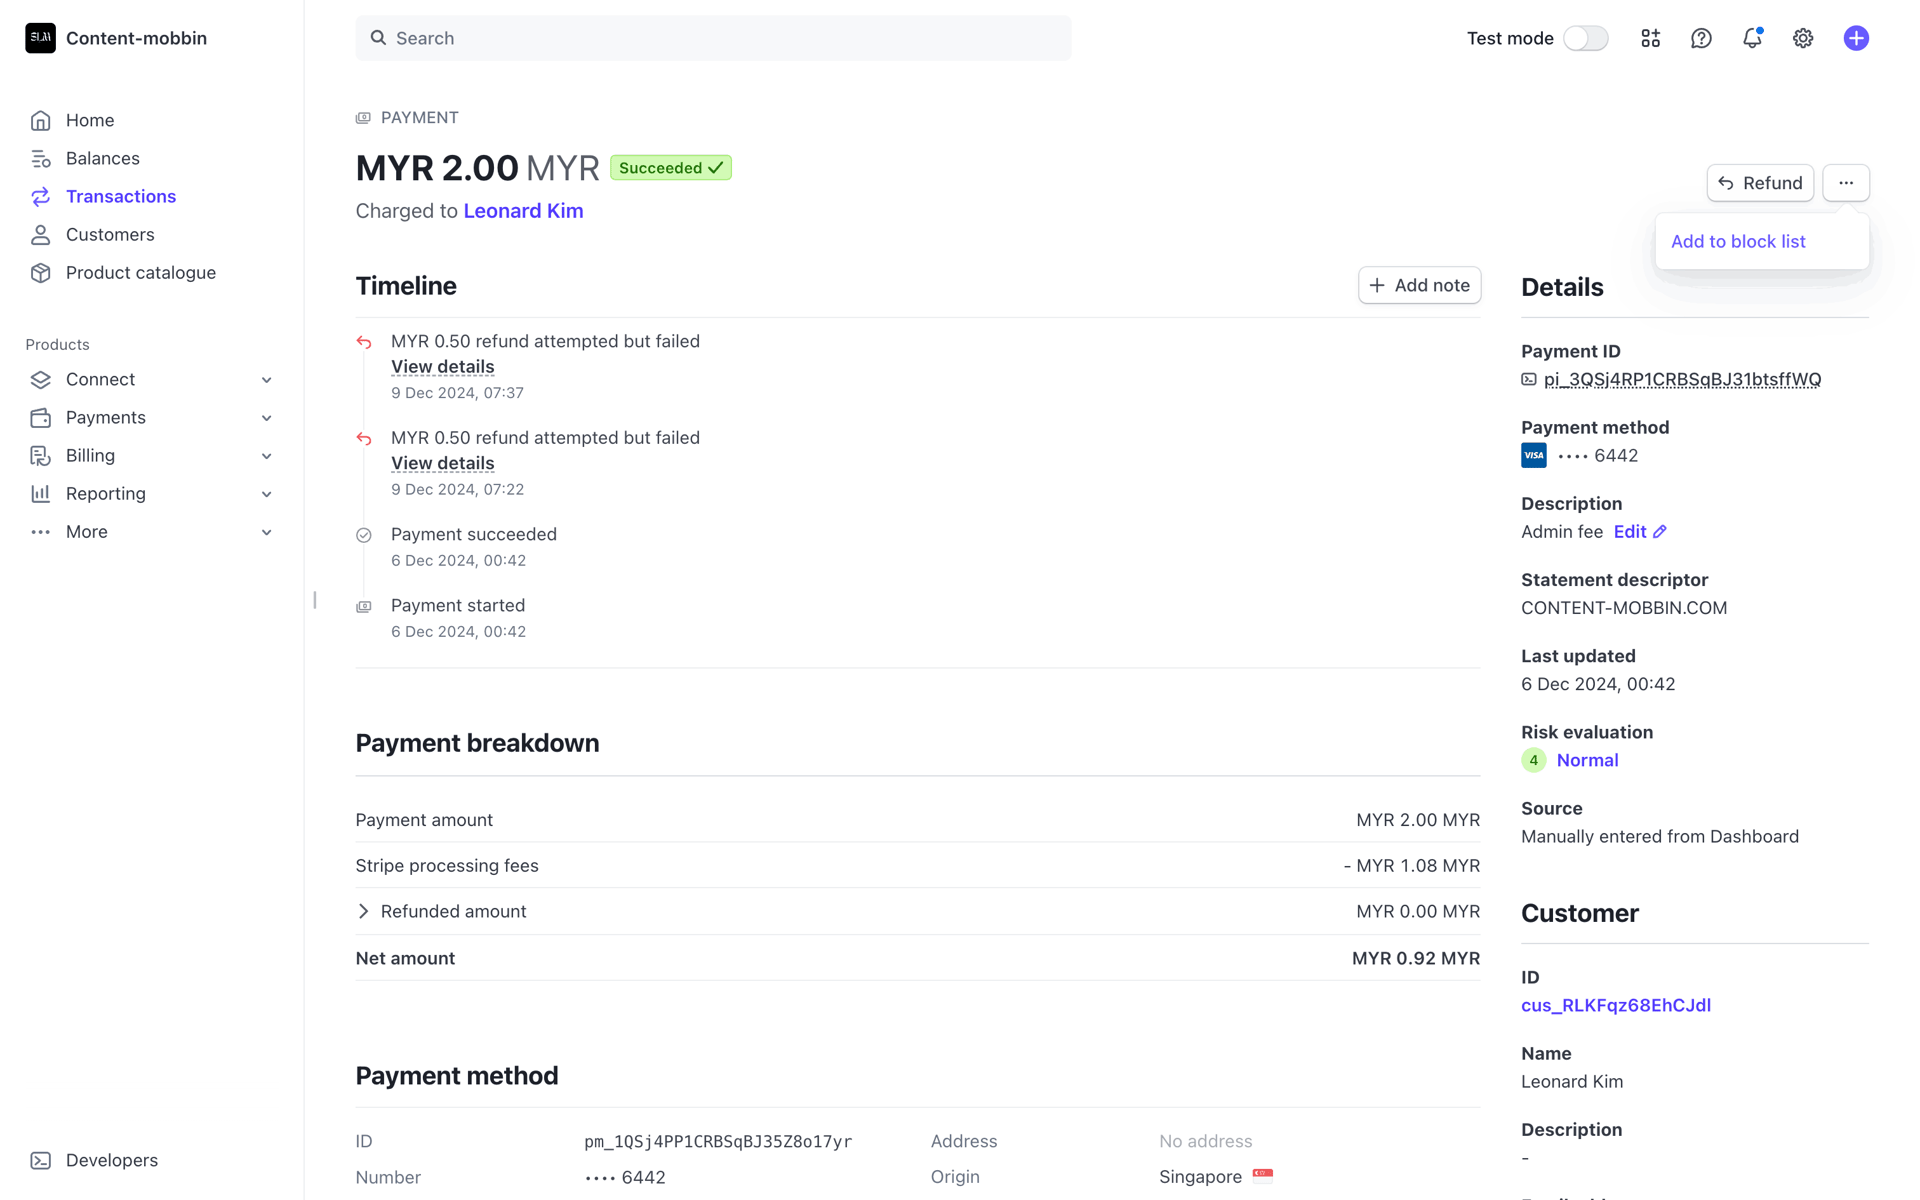Screen dimensions: 1920x1200
Task: Click the Billing invoice icon
Action: click(40, 455)
